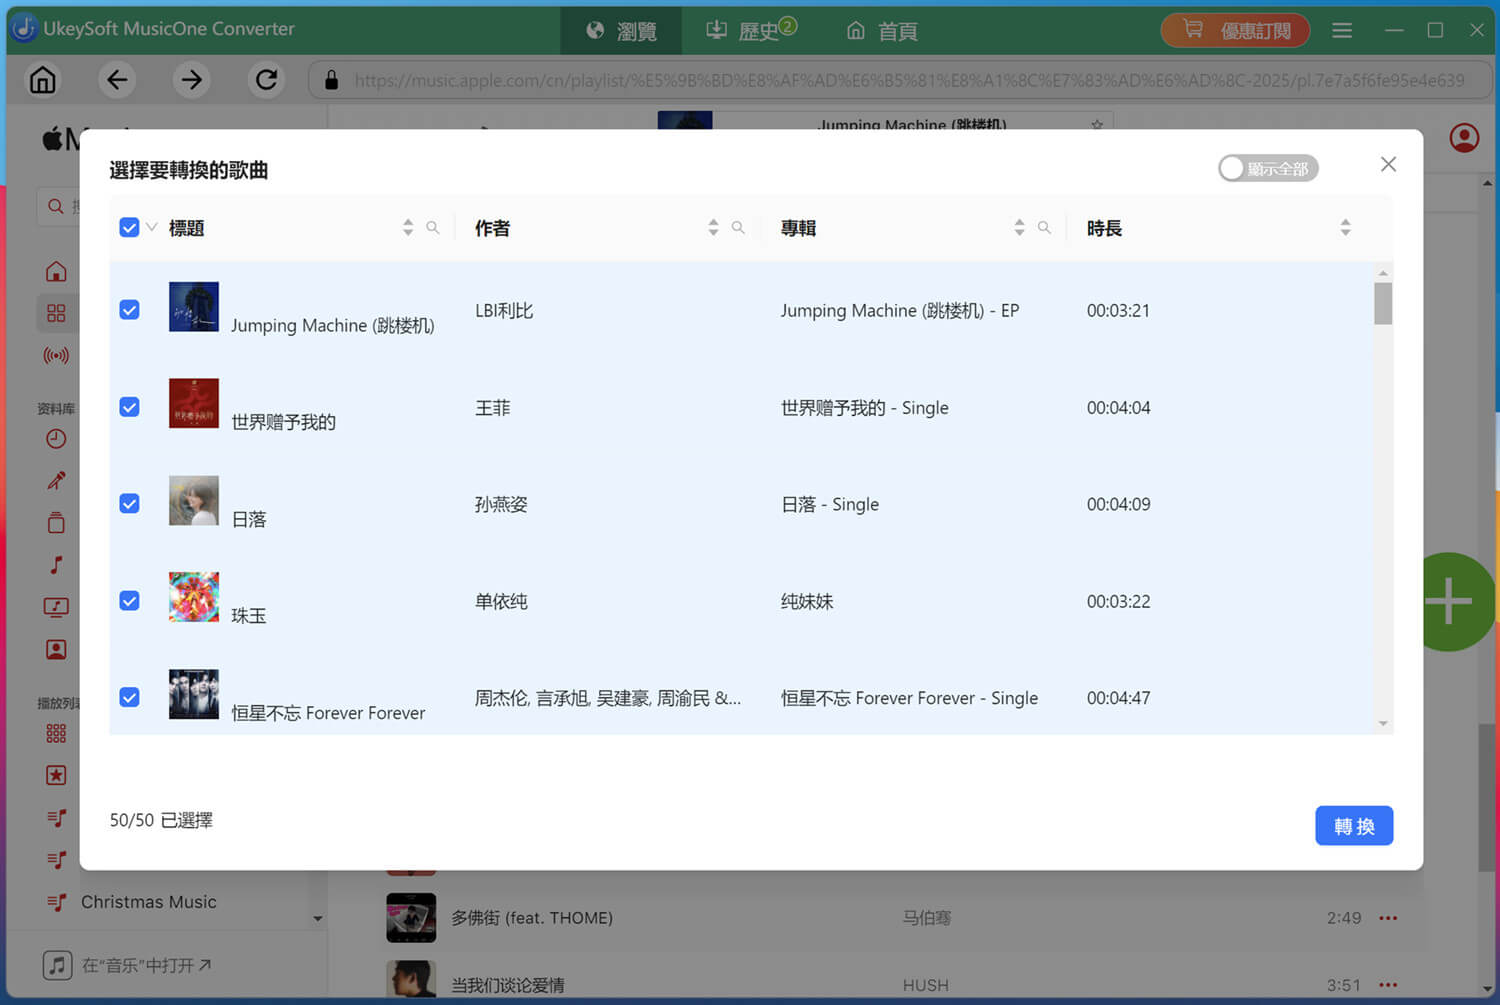This screenshot has height=1005, width=1500.
Task: Click the forward arrow navigation button
Action: (x=191, y=80)
